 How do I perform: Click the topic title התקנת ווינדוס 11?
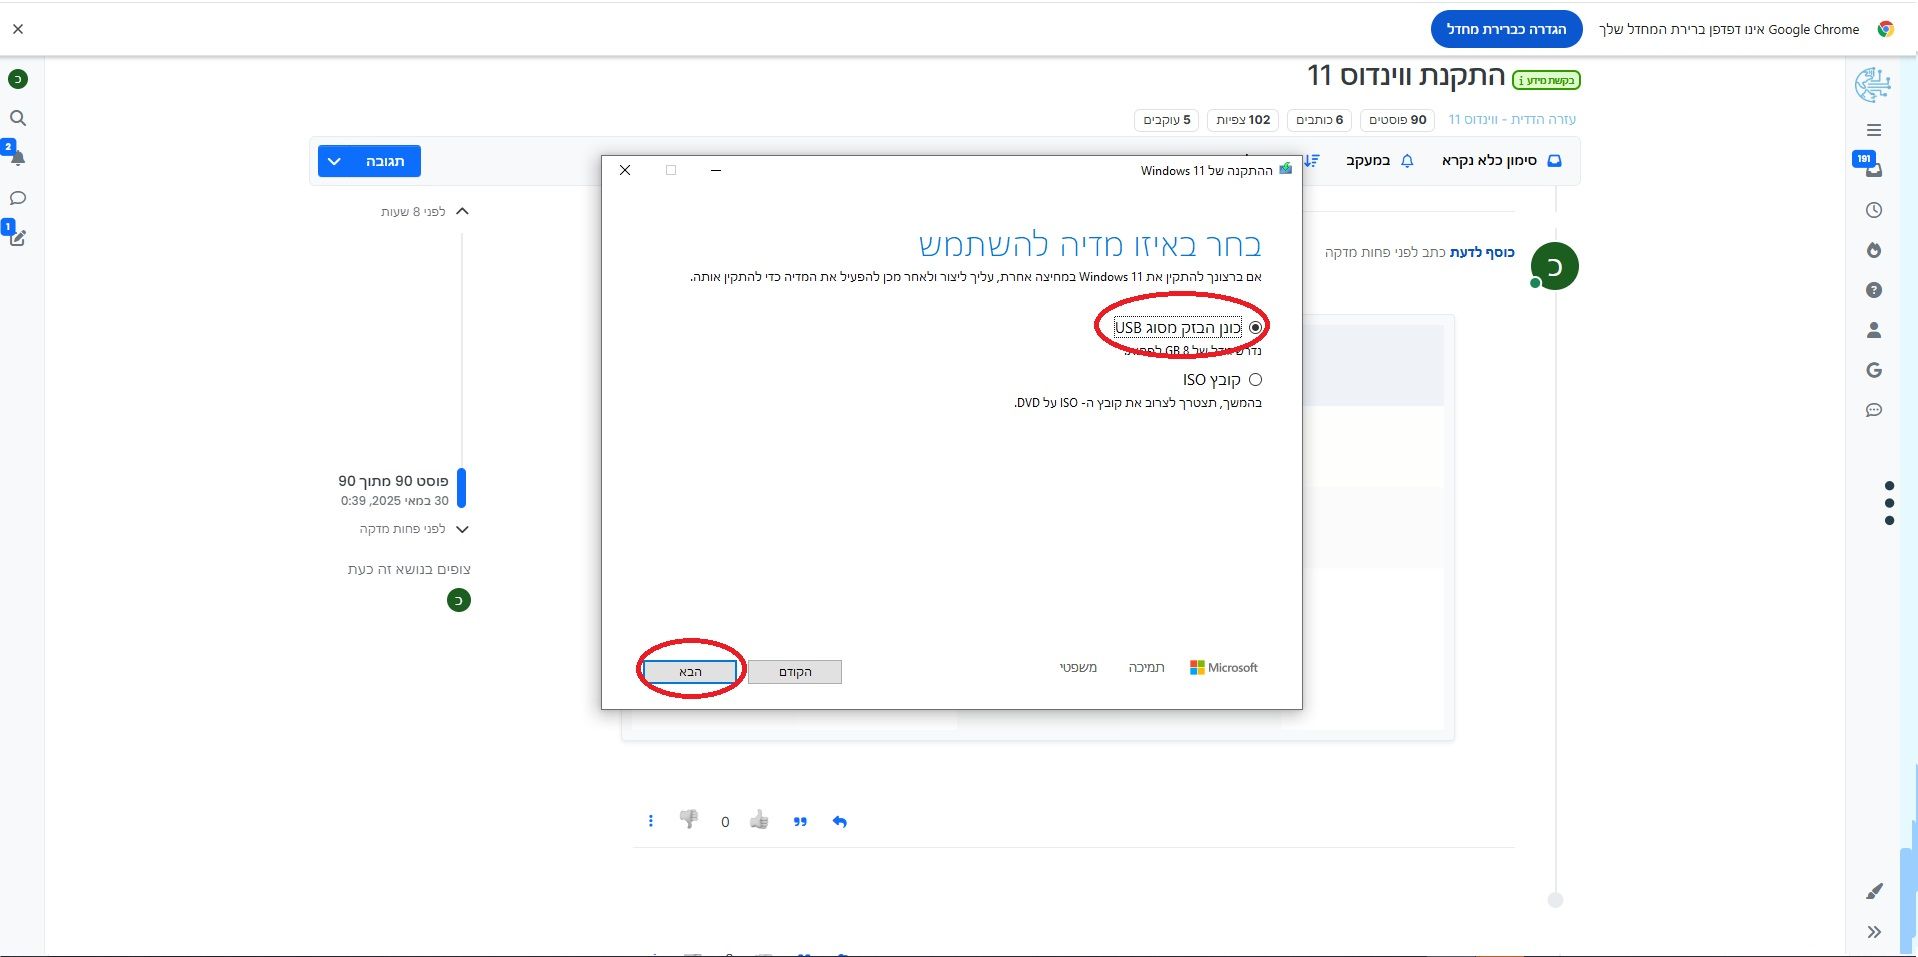coord(1406,76)
